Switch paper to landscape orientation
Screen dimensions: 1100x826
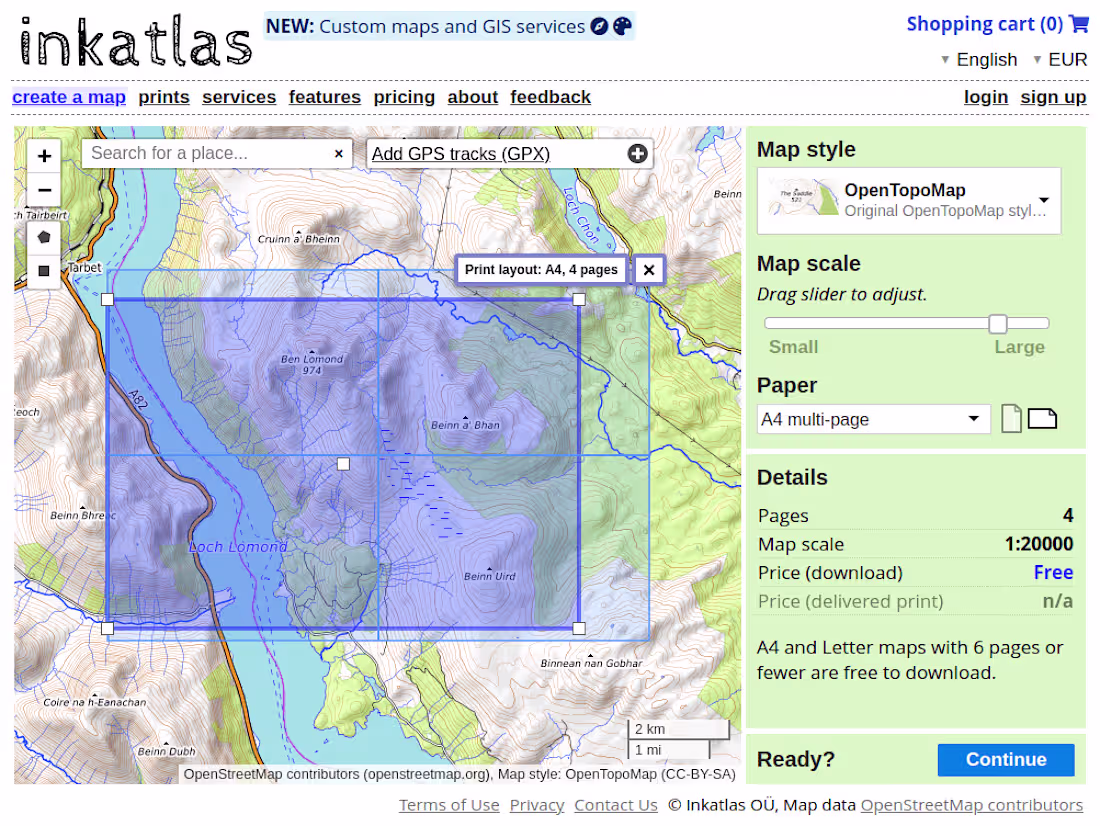coord(1043,418)
